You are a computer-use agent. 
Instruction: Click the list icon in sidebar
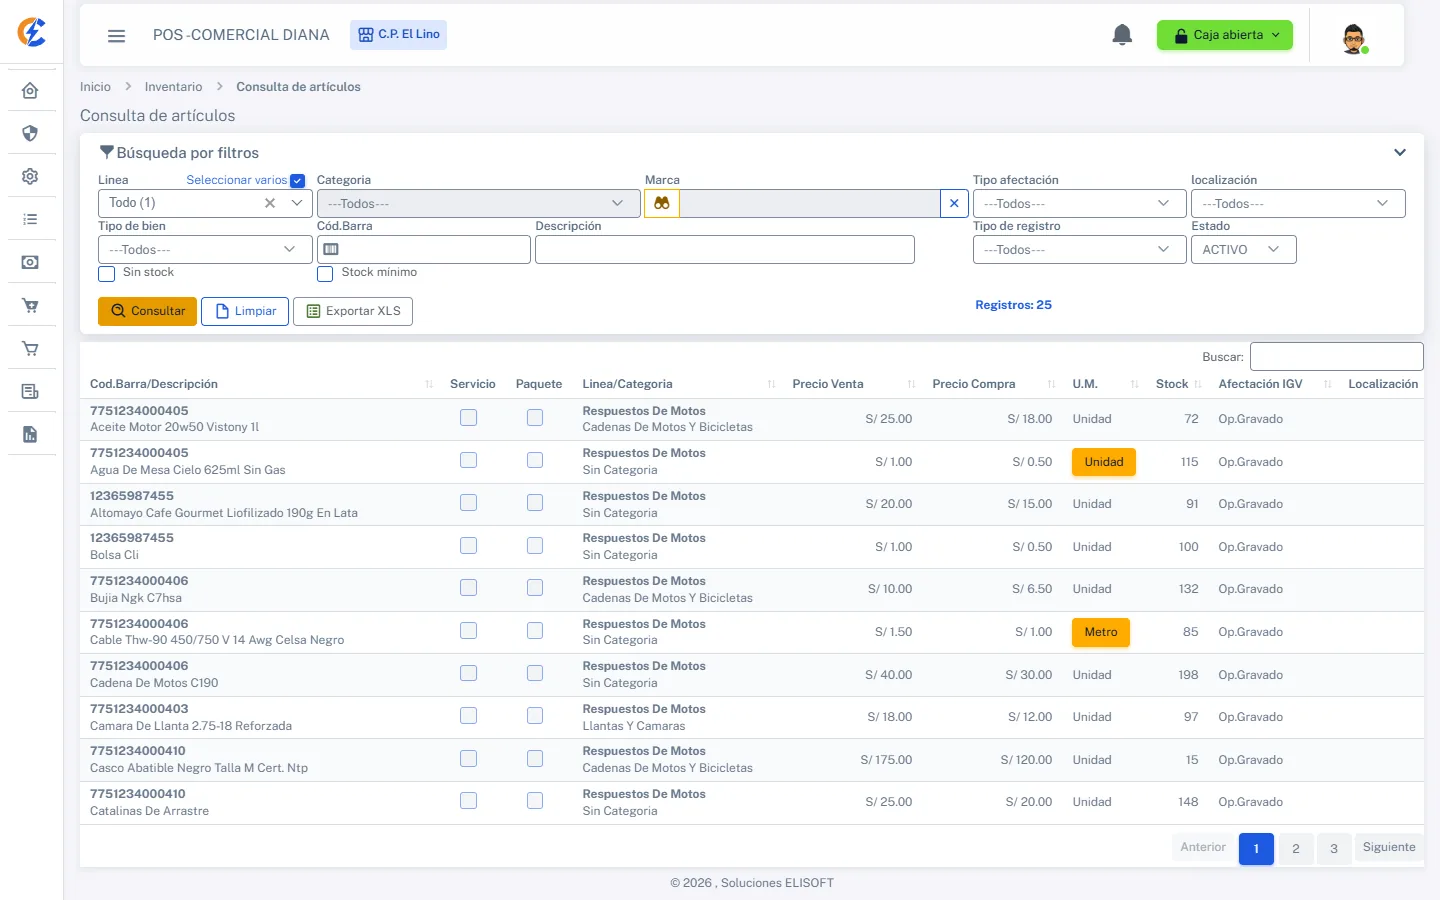[30, 219]
